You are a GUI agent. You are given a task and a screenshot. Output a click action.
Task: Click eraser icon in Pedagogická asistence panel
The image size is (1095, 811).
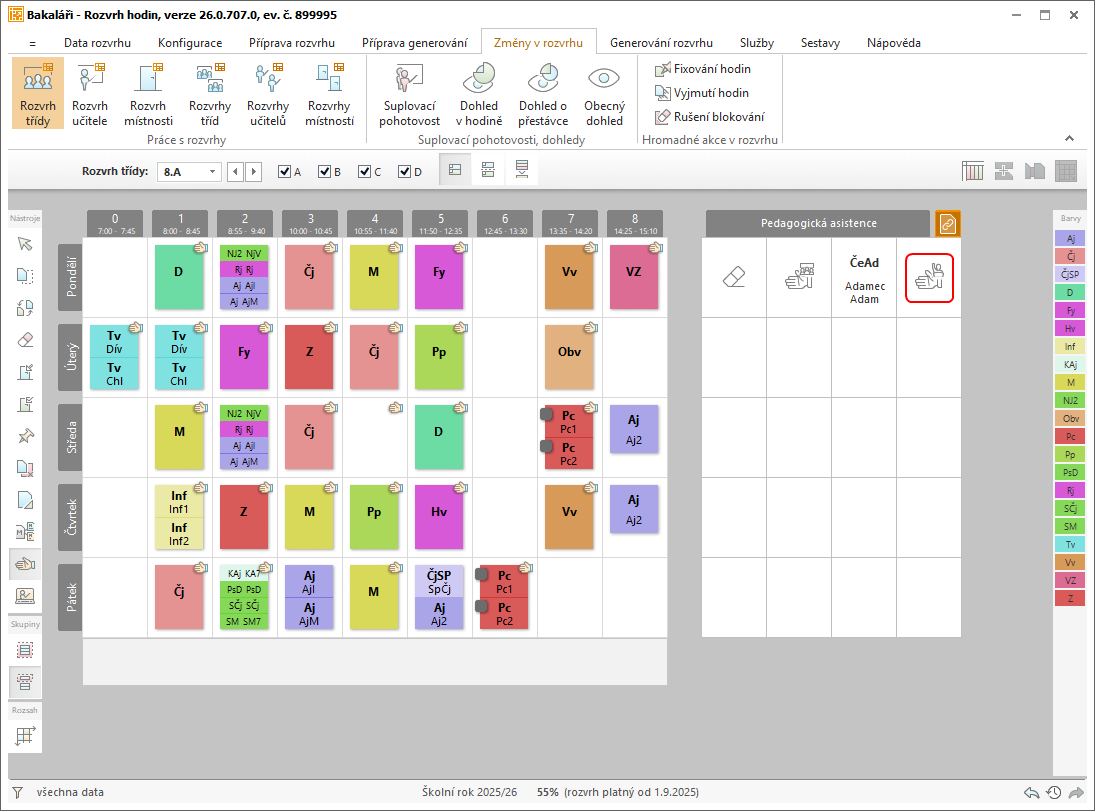click(x=734, y=277)
